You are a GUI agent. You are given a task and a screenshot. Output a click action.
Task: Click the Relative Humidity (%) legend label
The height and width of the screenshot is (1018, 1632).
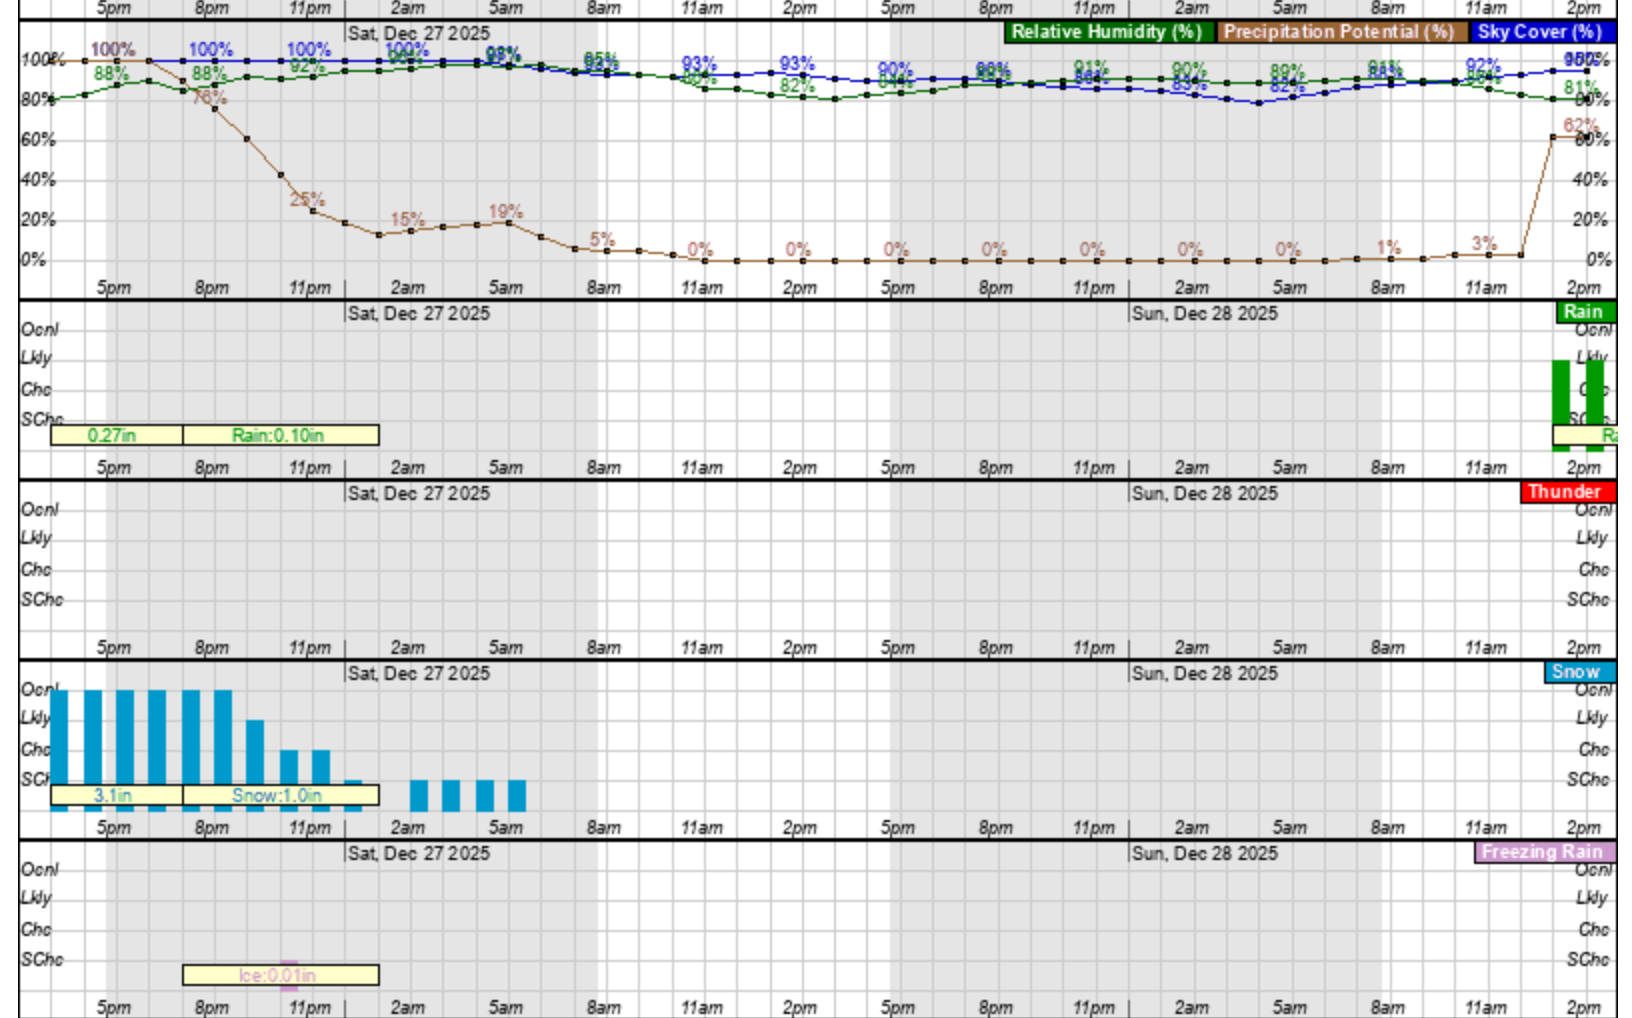pos(1108,32)
